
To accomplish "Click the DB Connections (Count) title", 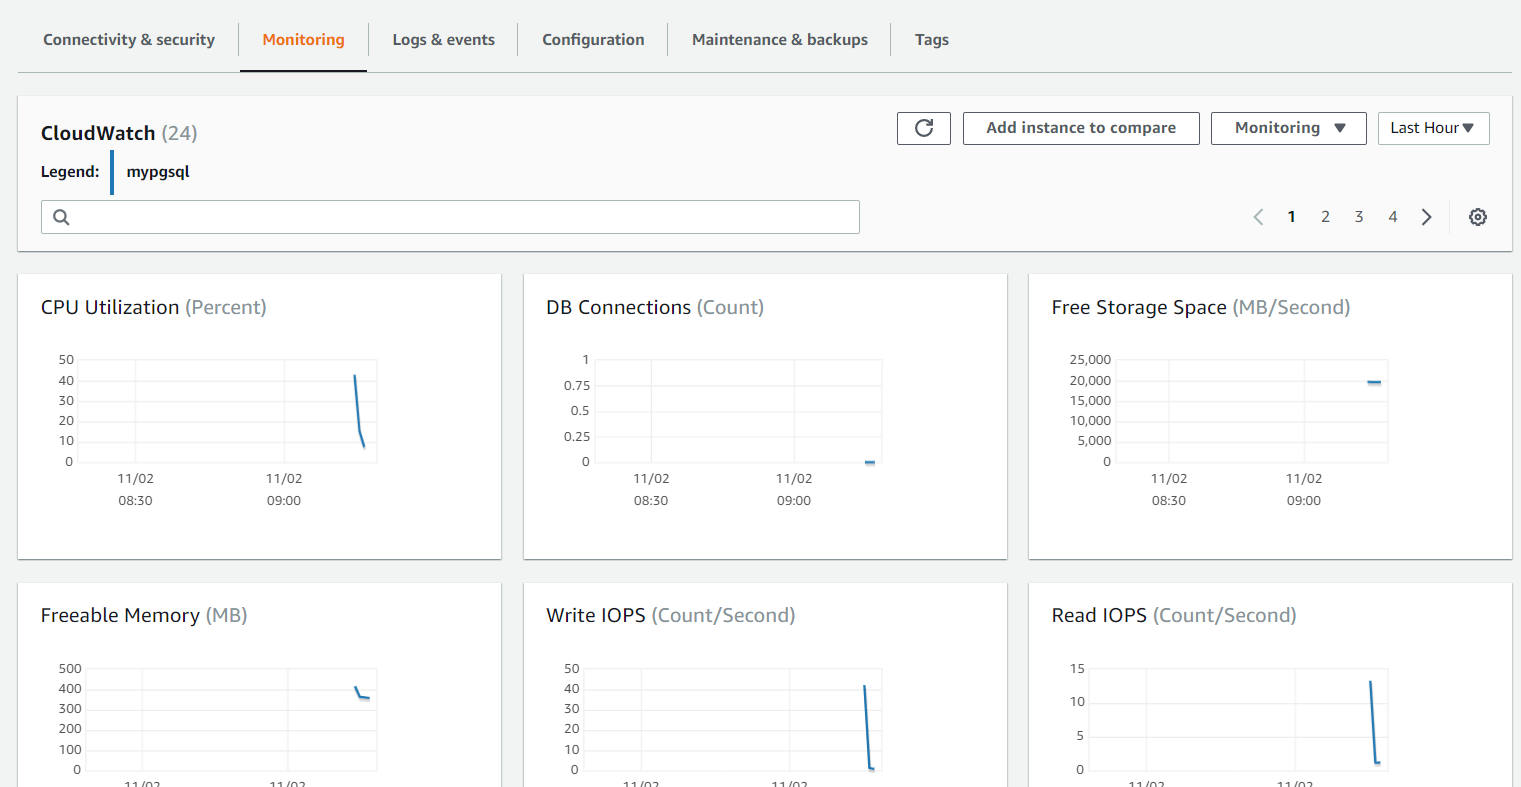I will point(655,308).
